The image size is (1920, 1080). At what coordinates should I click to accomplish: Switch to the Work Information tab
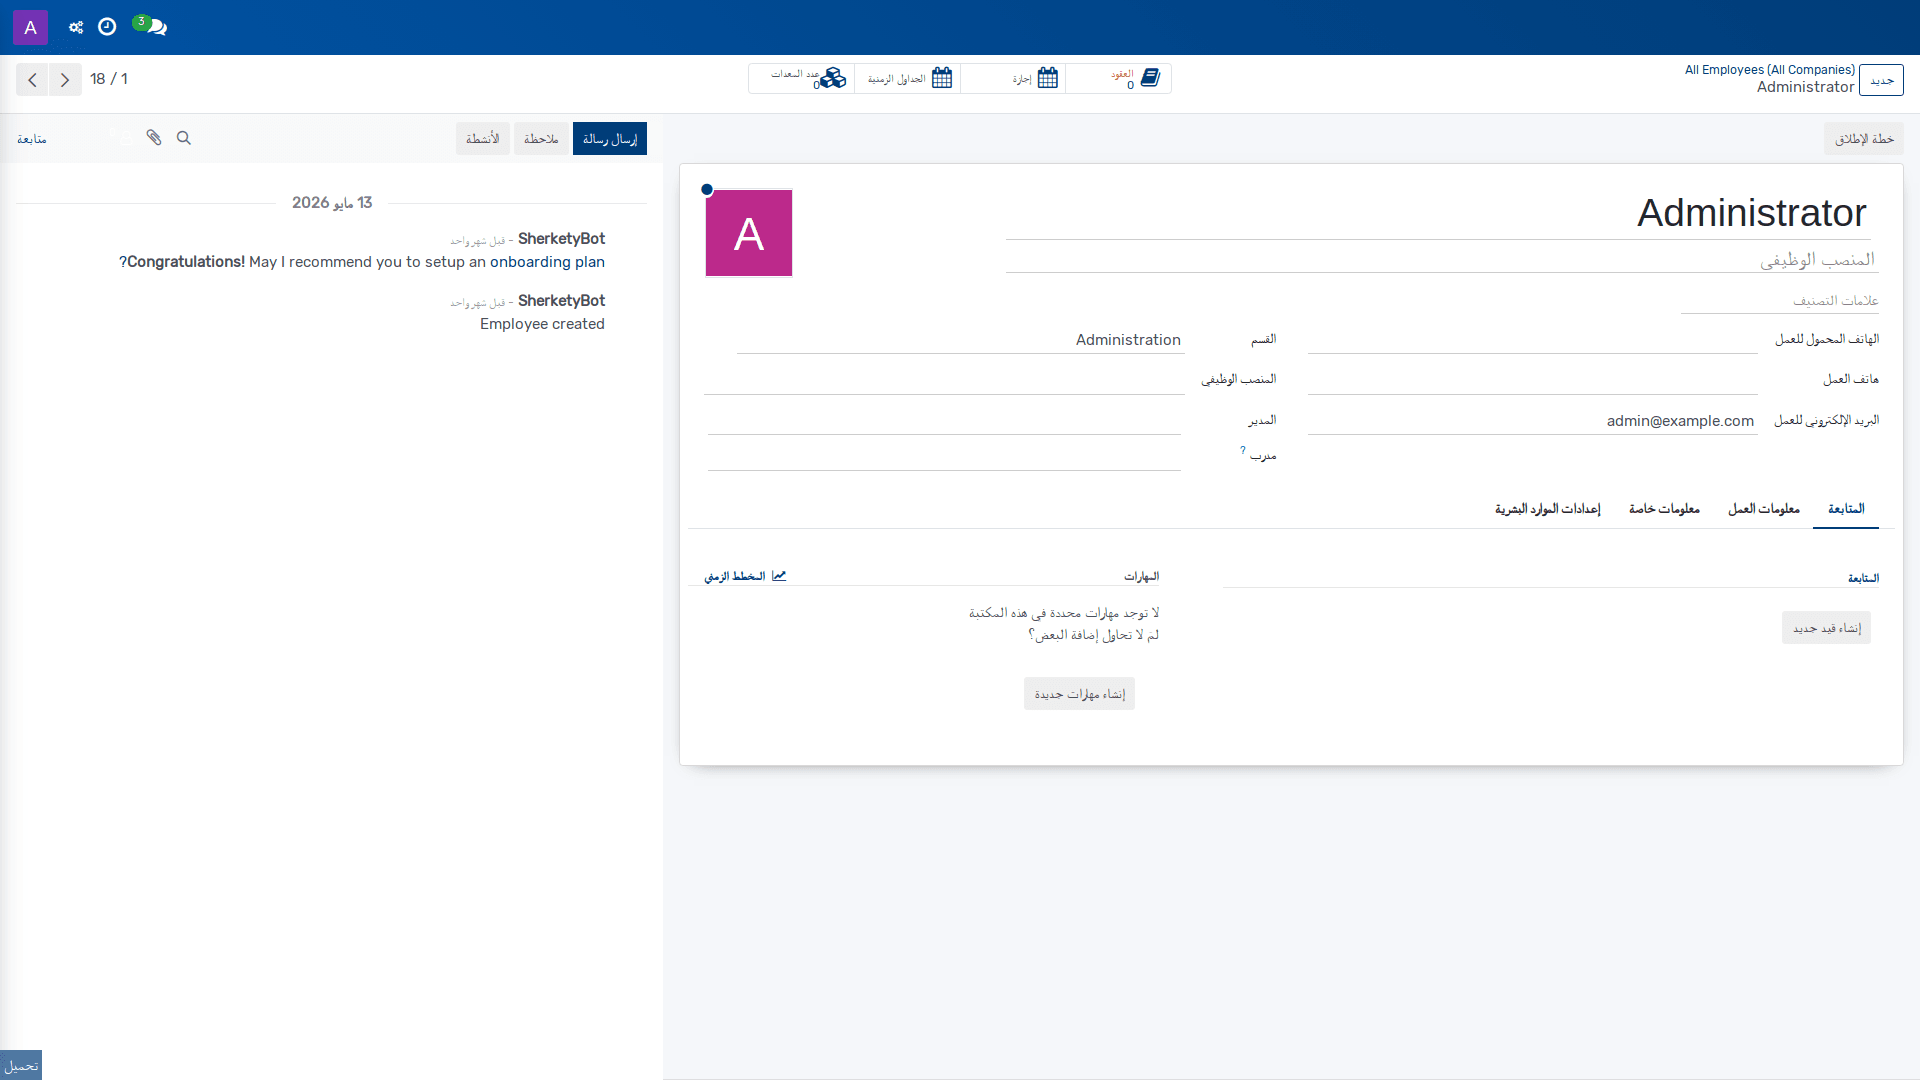coord(1763,509)
